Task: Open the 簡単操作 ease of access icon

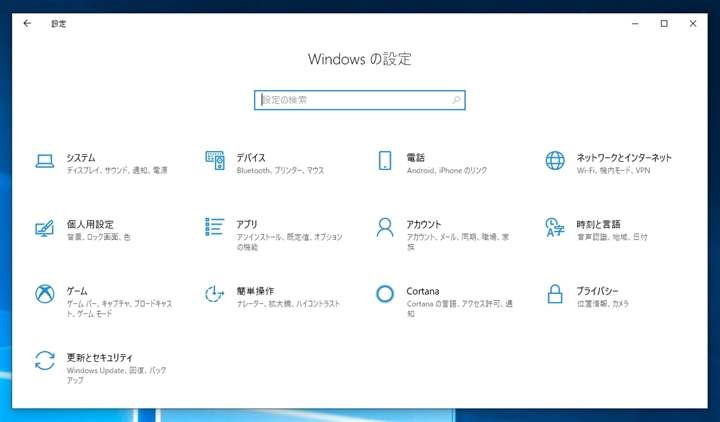Action: point(214,294)
